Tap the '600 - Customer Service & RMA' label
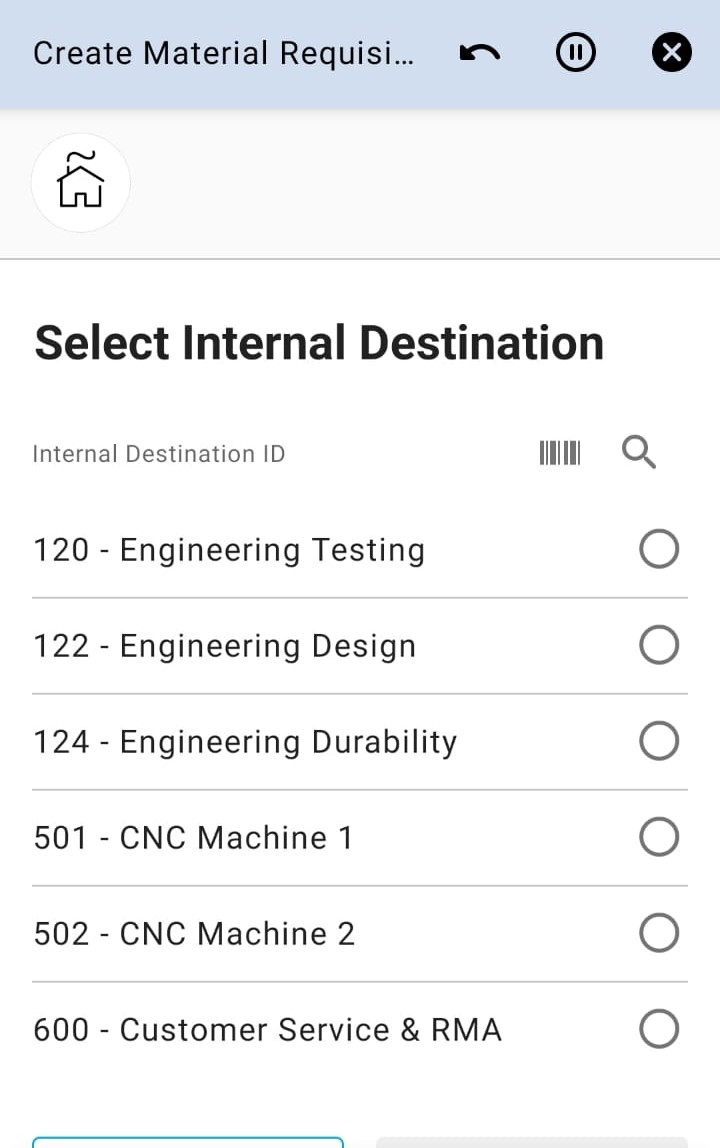The image size is (720, 1148). [x=267, y=1030]
